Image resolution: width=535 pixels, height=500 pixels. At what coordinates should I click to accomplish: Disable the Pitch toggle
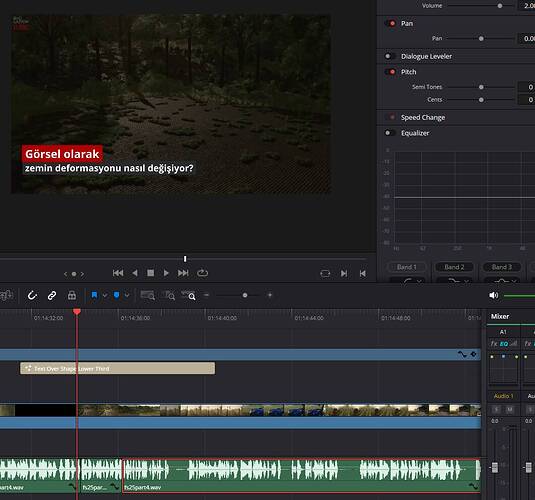391,72
